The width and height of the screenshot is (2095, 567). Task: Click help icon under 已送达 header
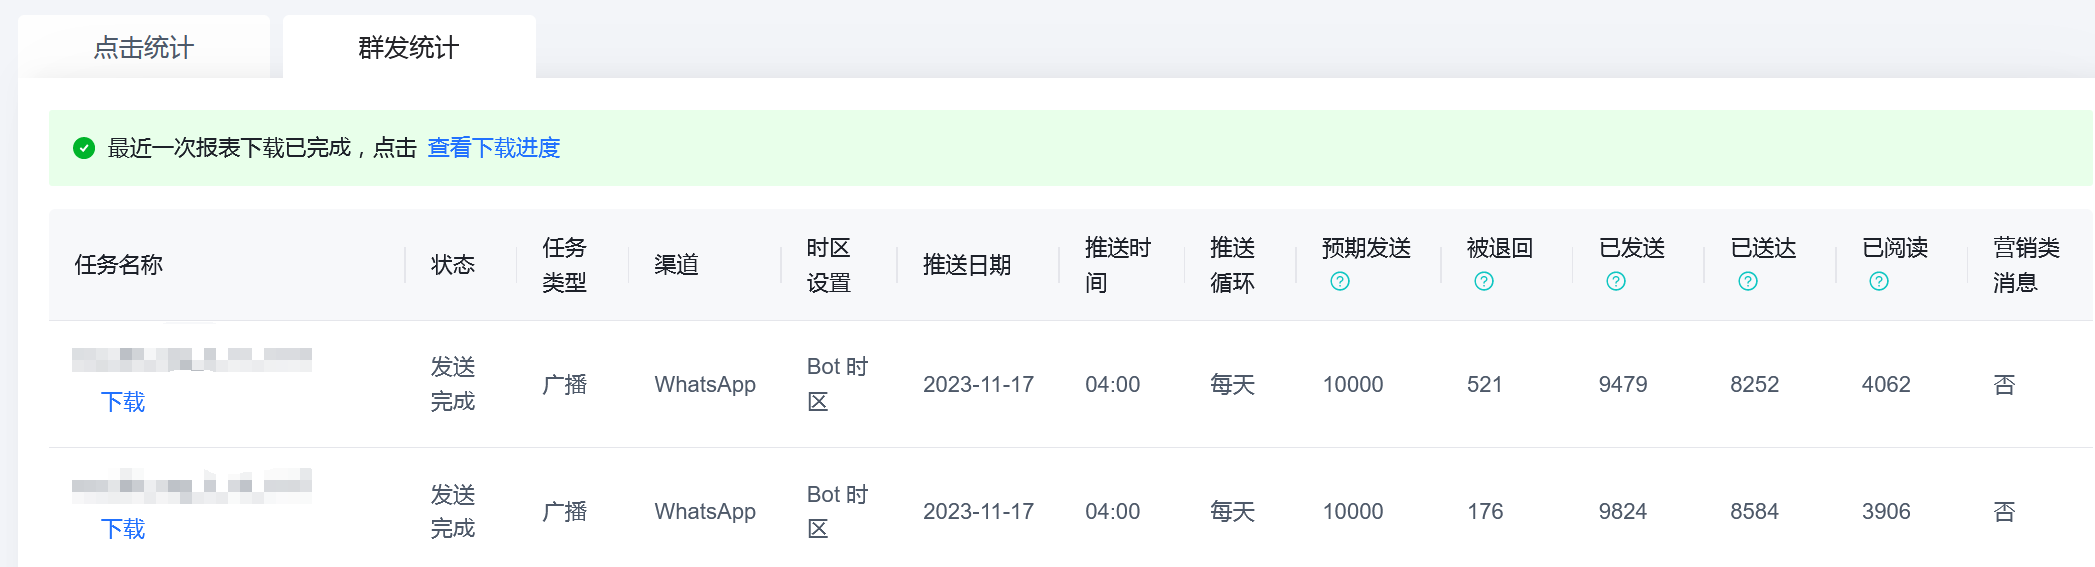(x=1748, y=282)
